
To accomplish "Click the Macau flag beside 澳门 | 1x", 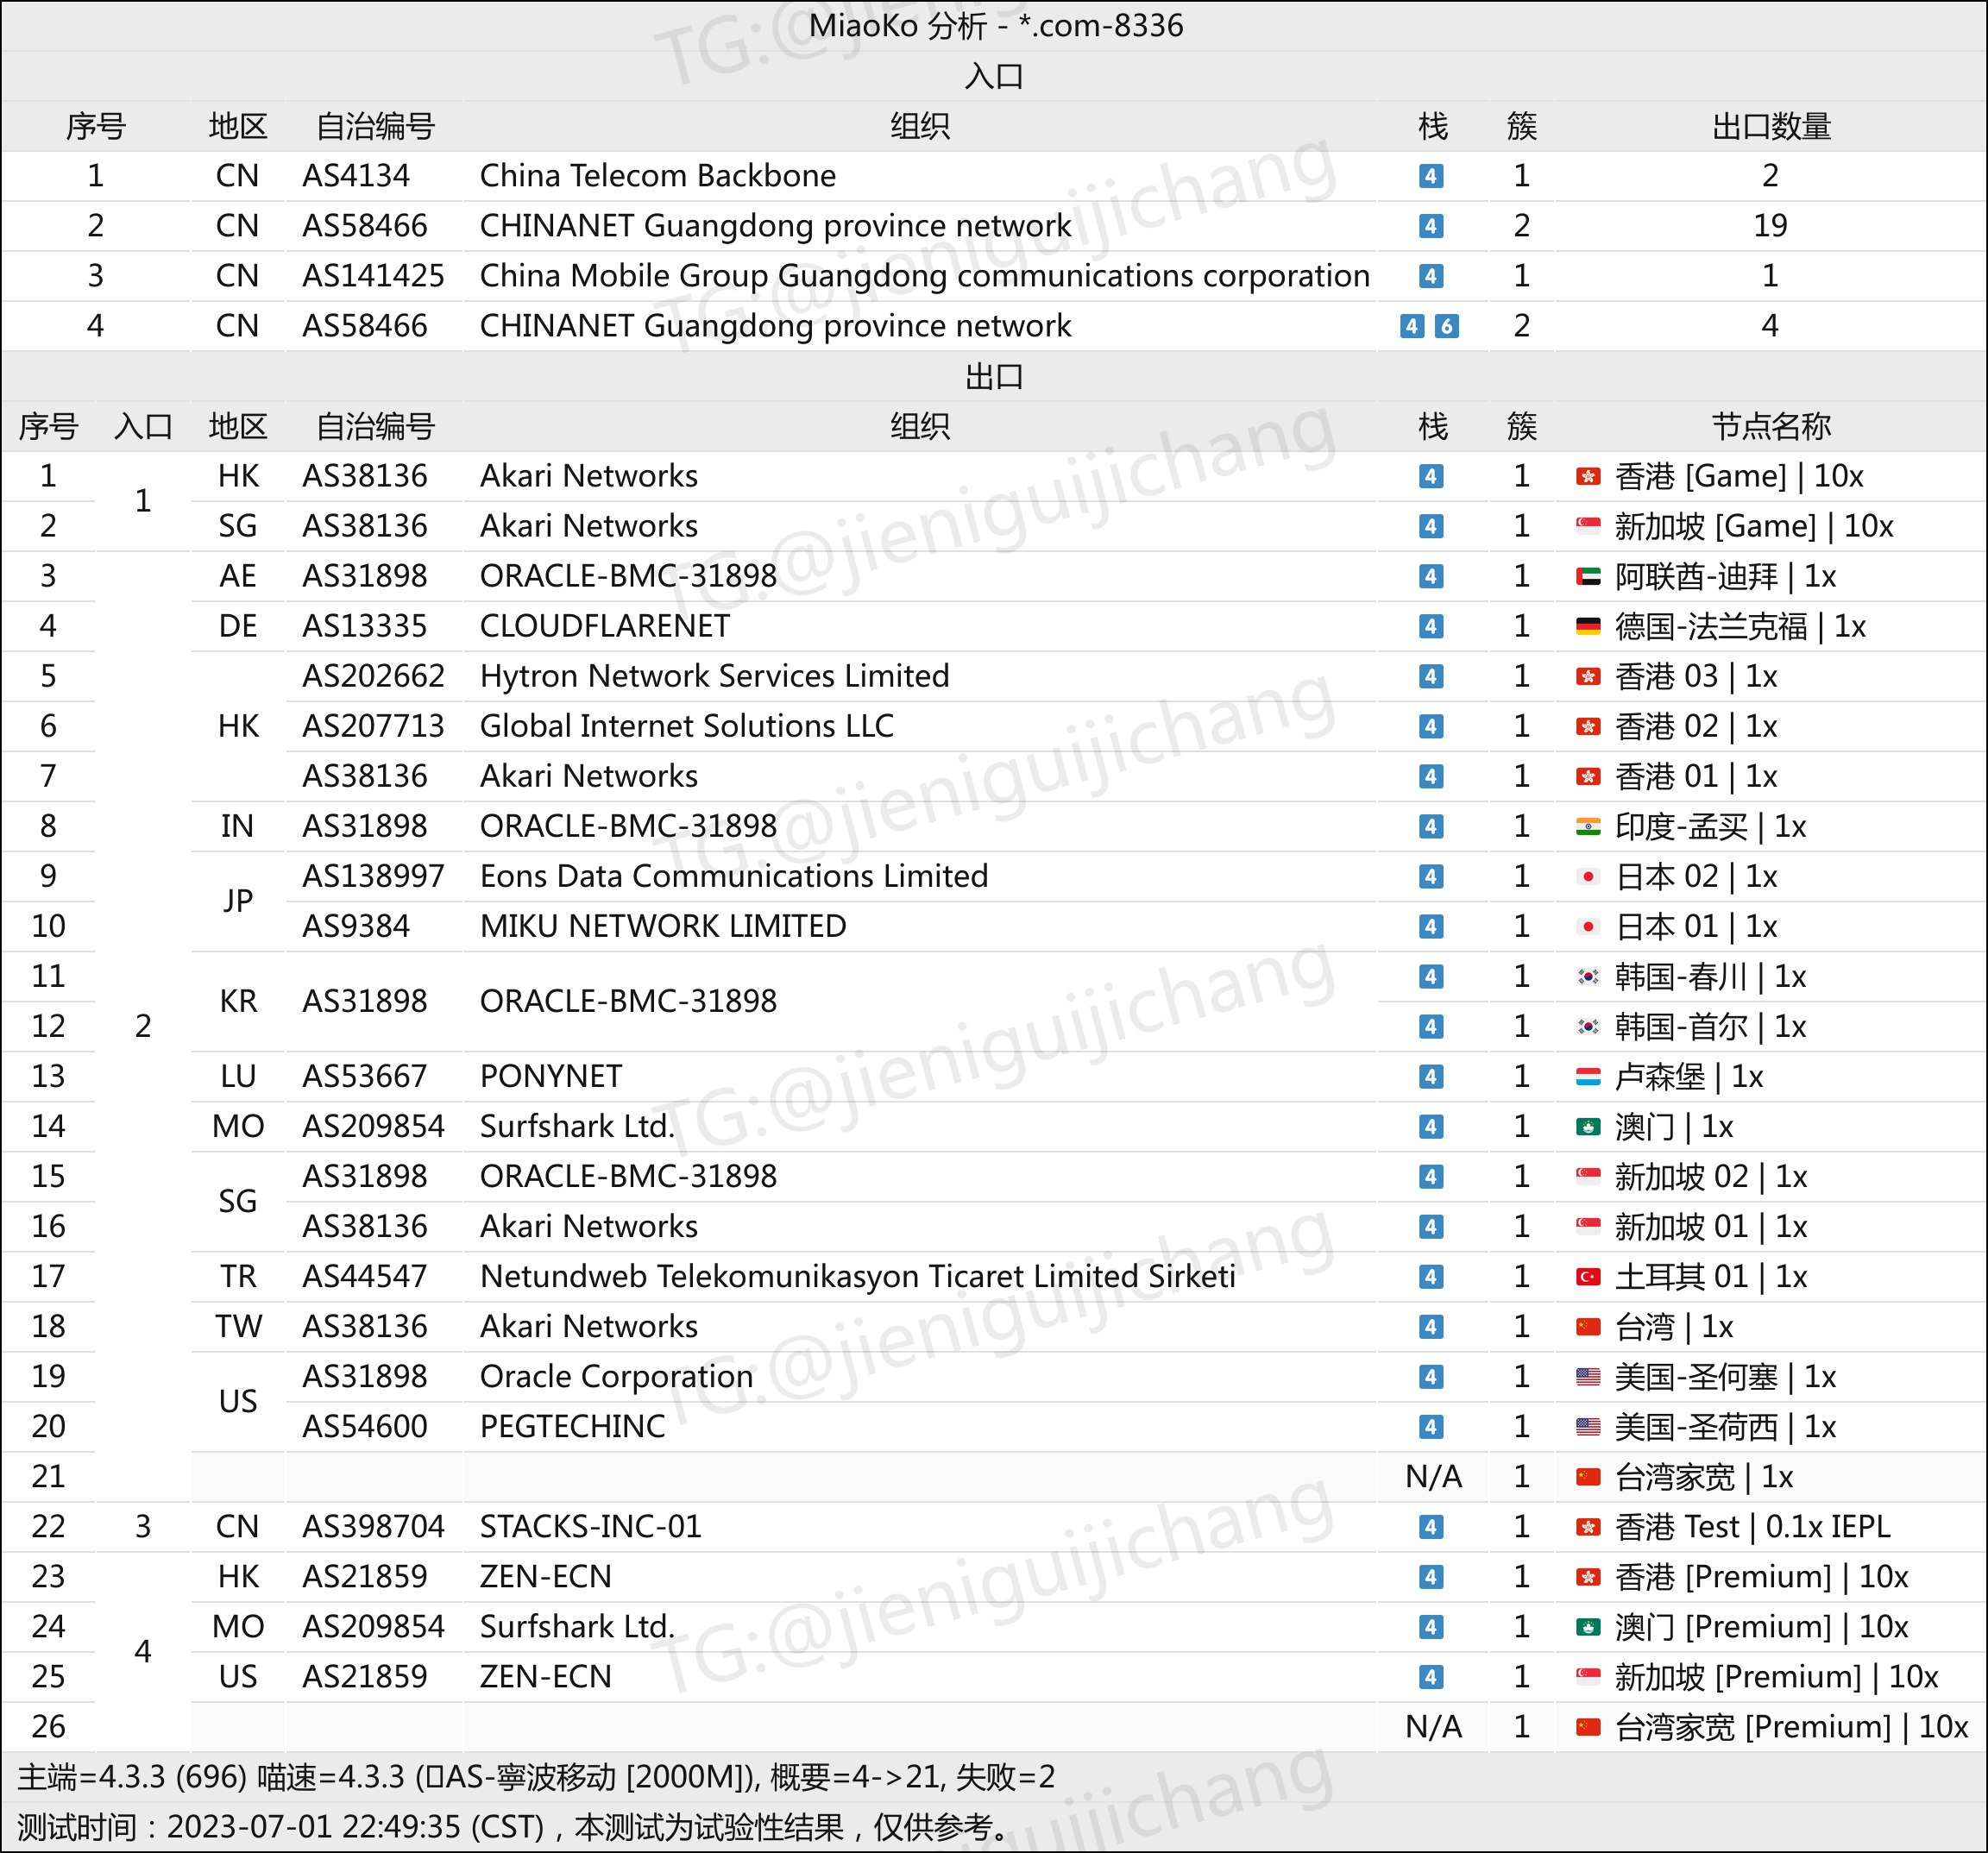I will 1588,1126.
